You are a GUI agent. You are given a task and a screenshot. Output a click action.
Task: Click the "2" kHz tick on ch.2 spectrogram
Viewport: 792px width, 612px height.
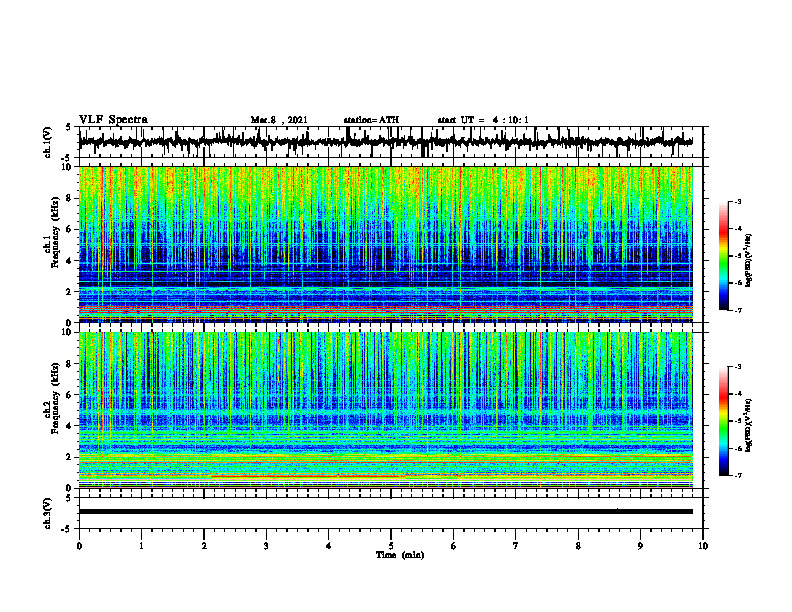70,457
